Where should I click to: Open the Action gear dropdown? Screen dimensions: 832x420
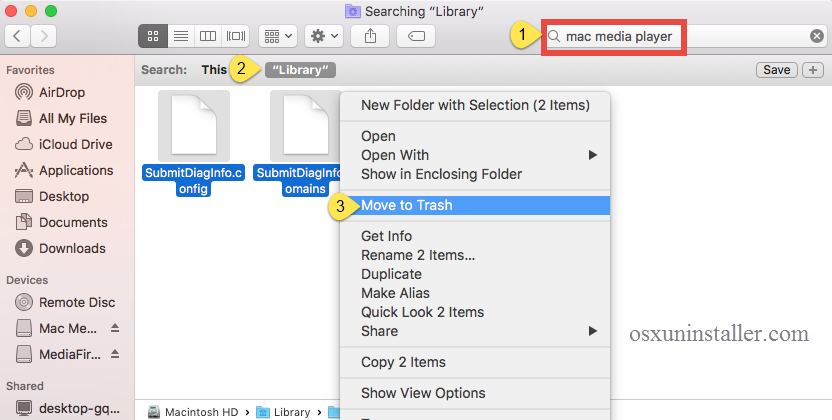pos(326,36)
